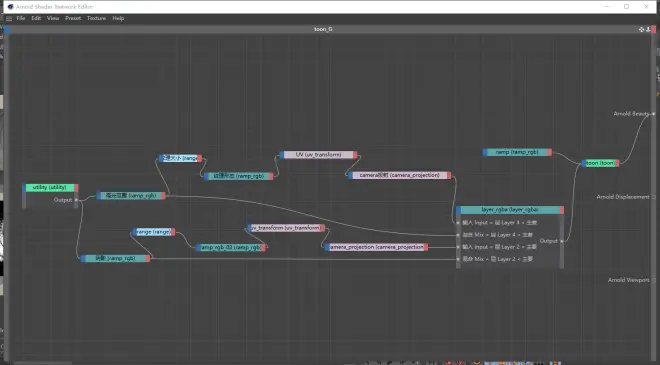Select the layer_rgba node title
This screenshot has width=660, height=365.
pos(510,210)
